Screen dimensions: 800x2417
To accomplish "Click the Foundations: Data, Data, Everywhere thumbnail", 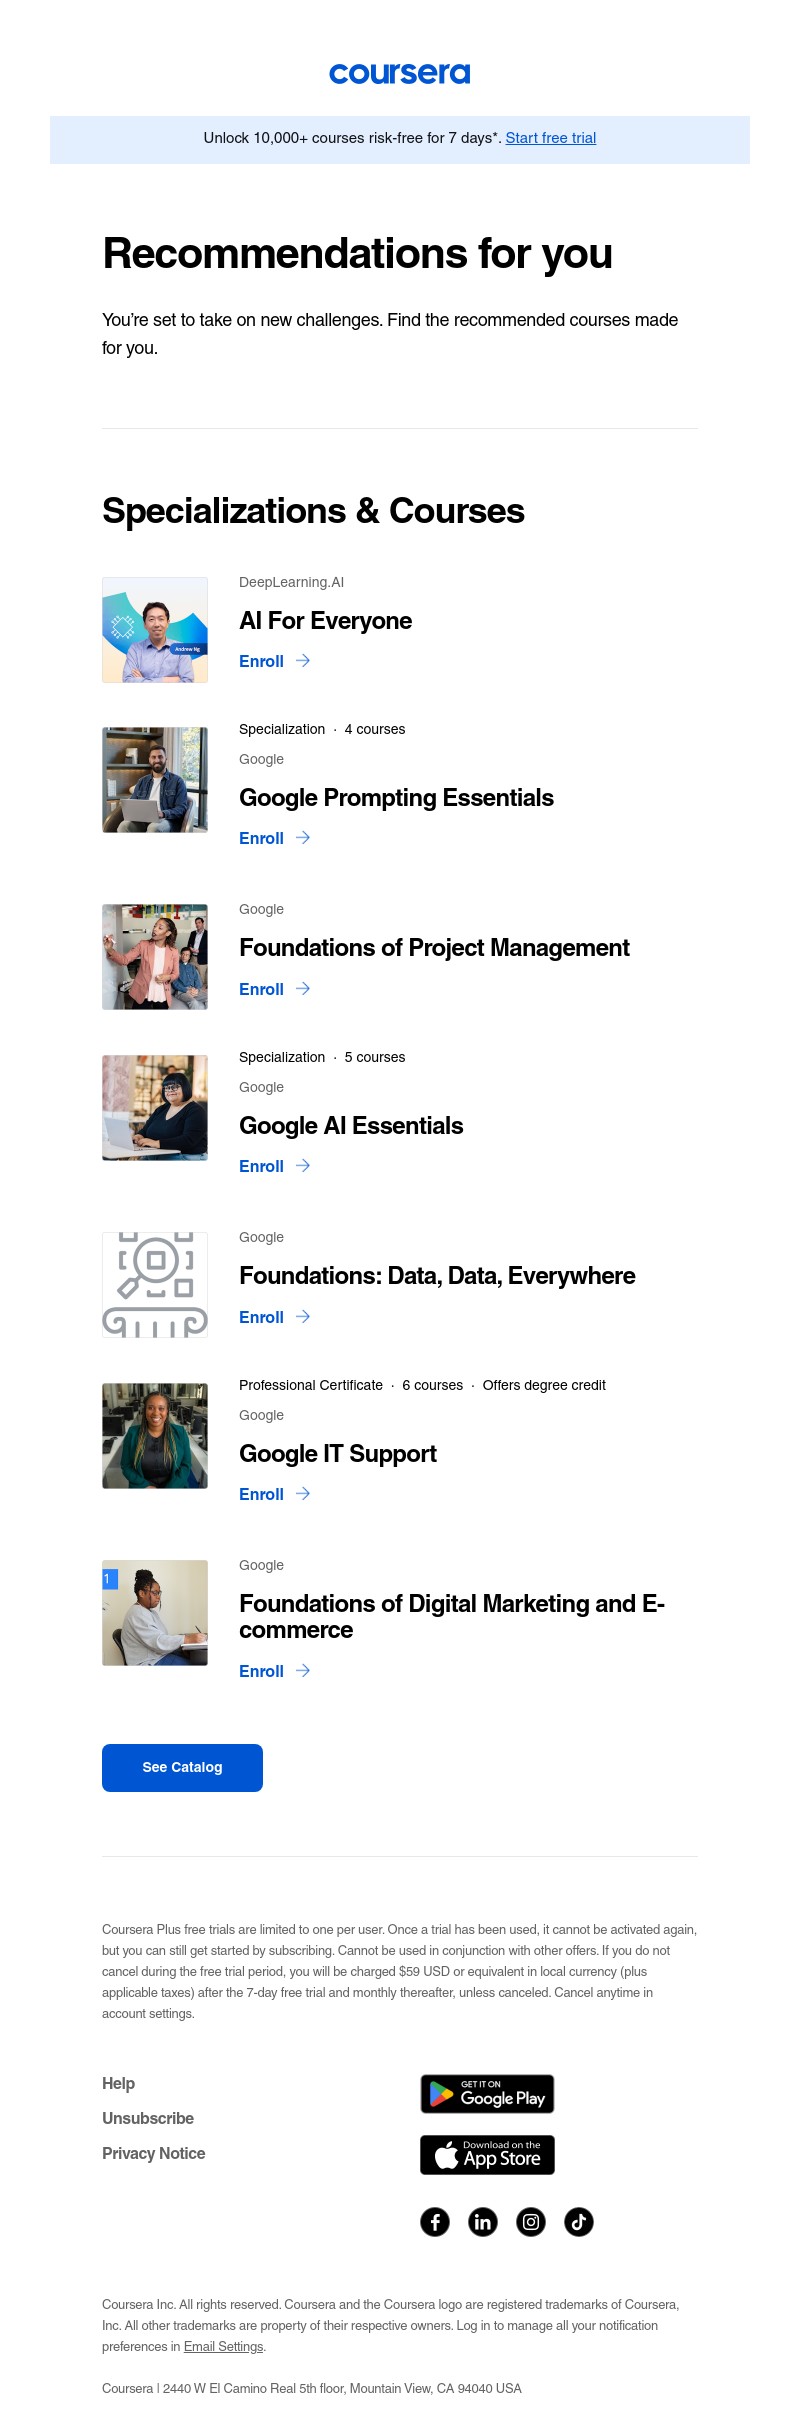I will 155,1284.
